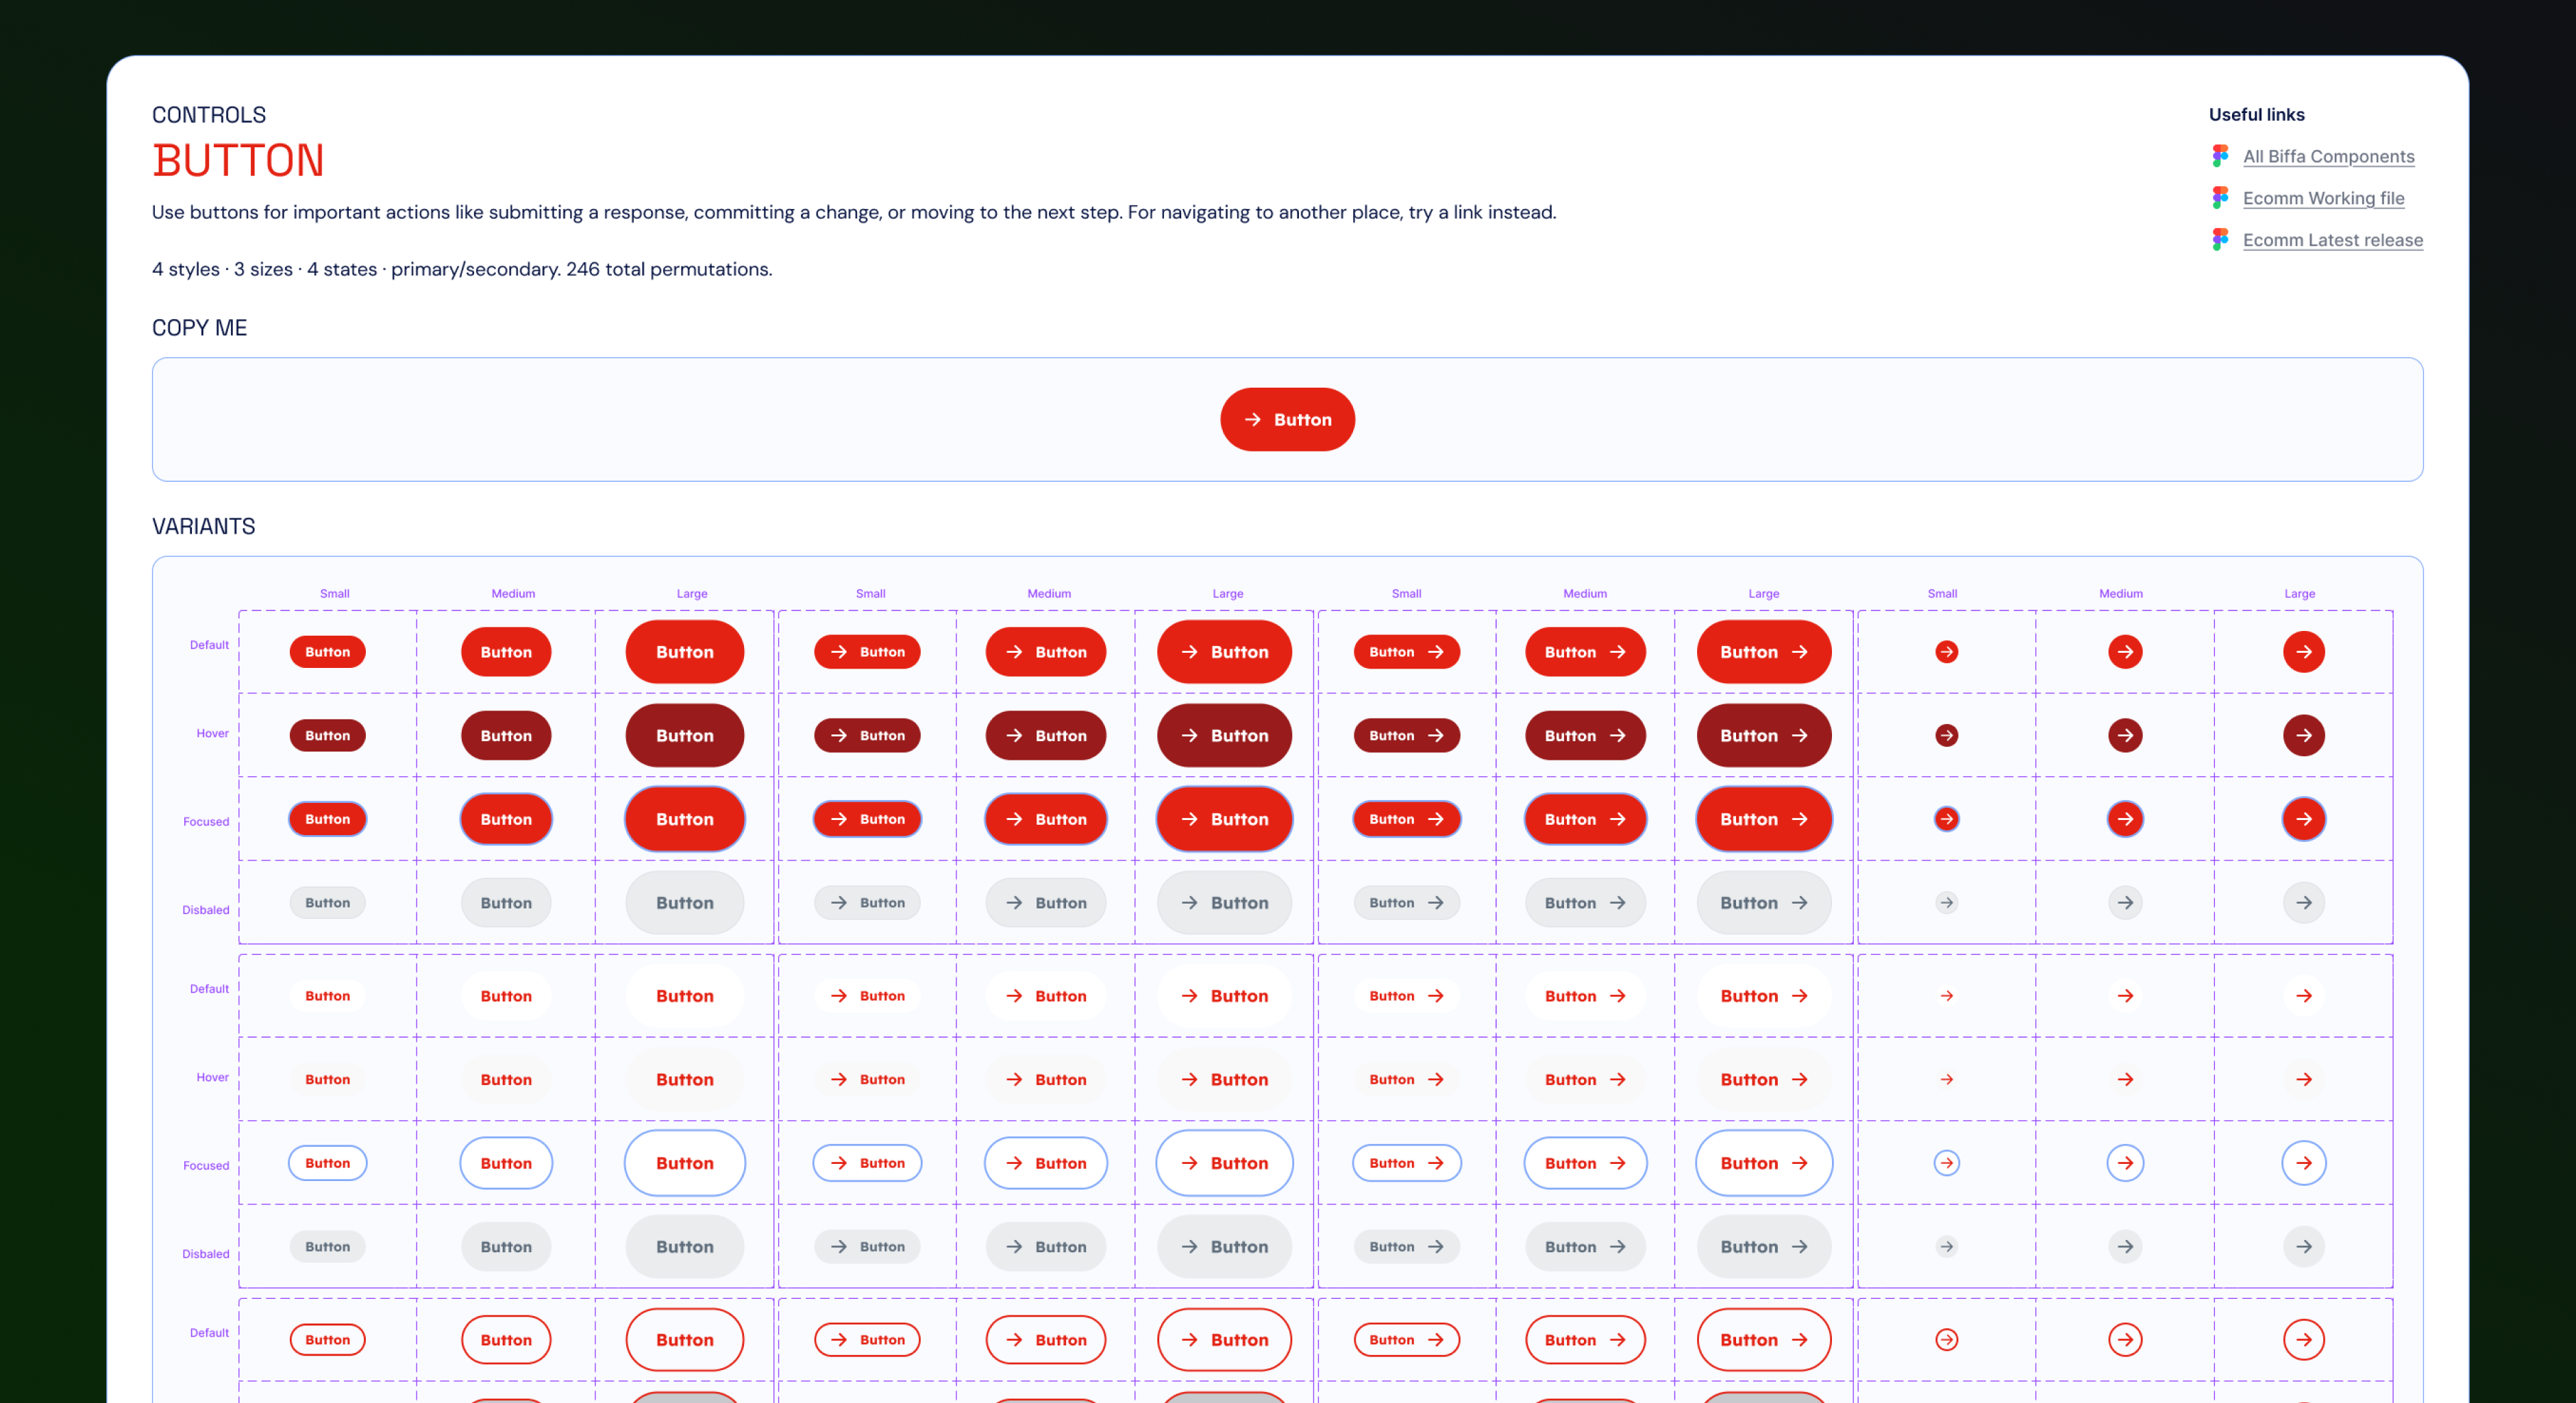The height and width of the screenshot is (1403, 2576).
Task: Click ghost Hover row Large icon-only red arrow
Action: pos(2303,1080)
